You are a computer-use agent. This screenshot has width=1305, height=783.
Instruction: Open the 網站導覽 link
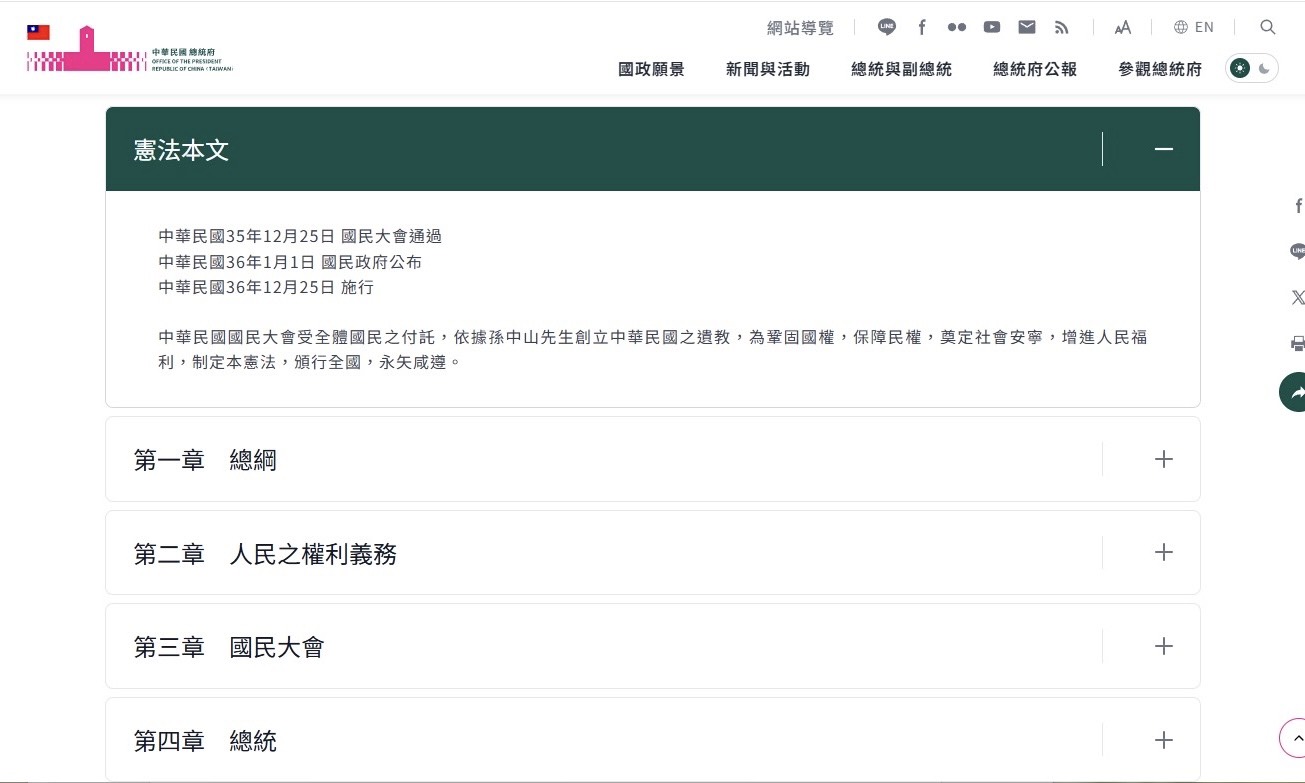[x=800, y=28]
